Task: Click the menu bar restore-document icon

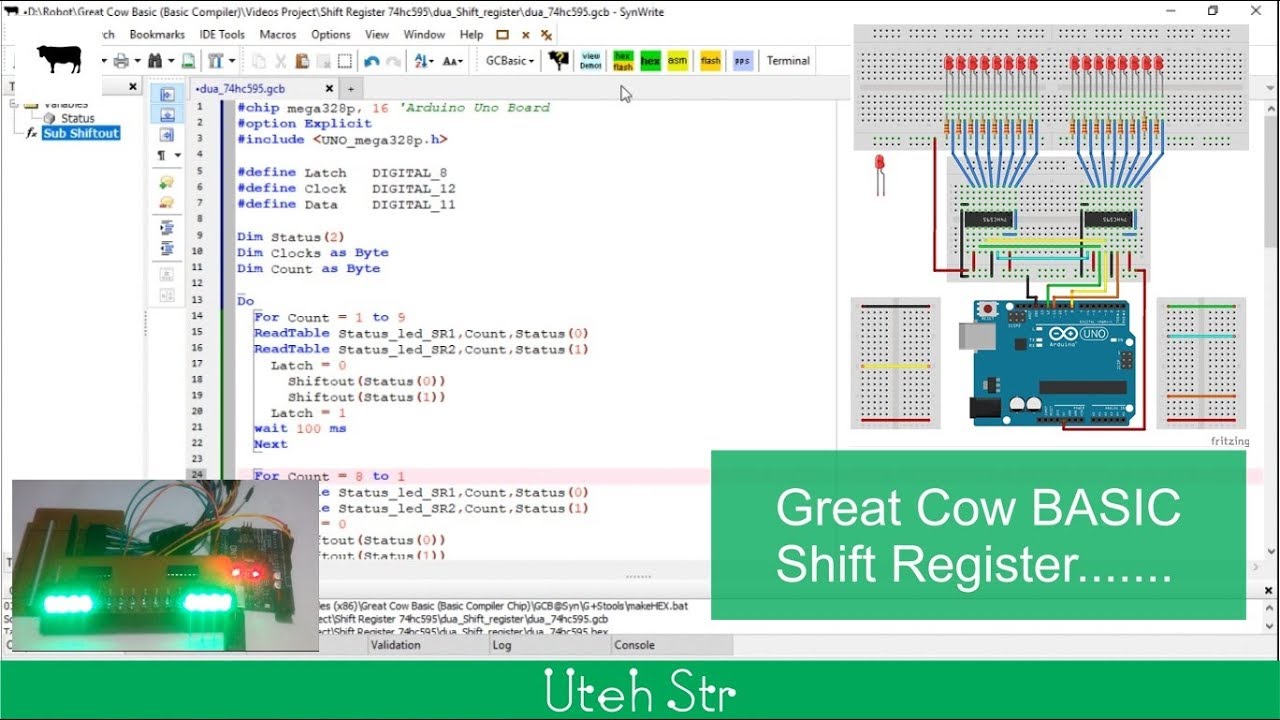Action: pos(503,34)
